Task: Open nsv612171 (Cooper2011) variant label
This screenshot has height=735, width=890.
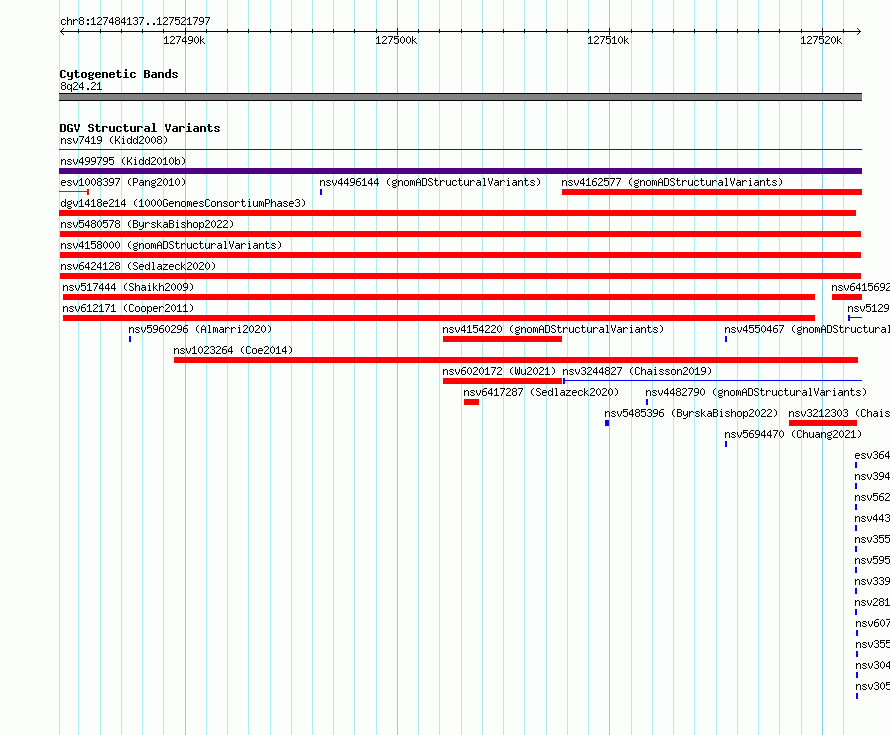Action: coord(128,308)
